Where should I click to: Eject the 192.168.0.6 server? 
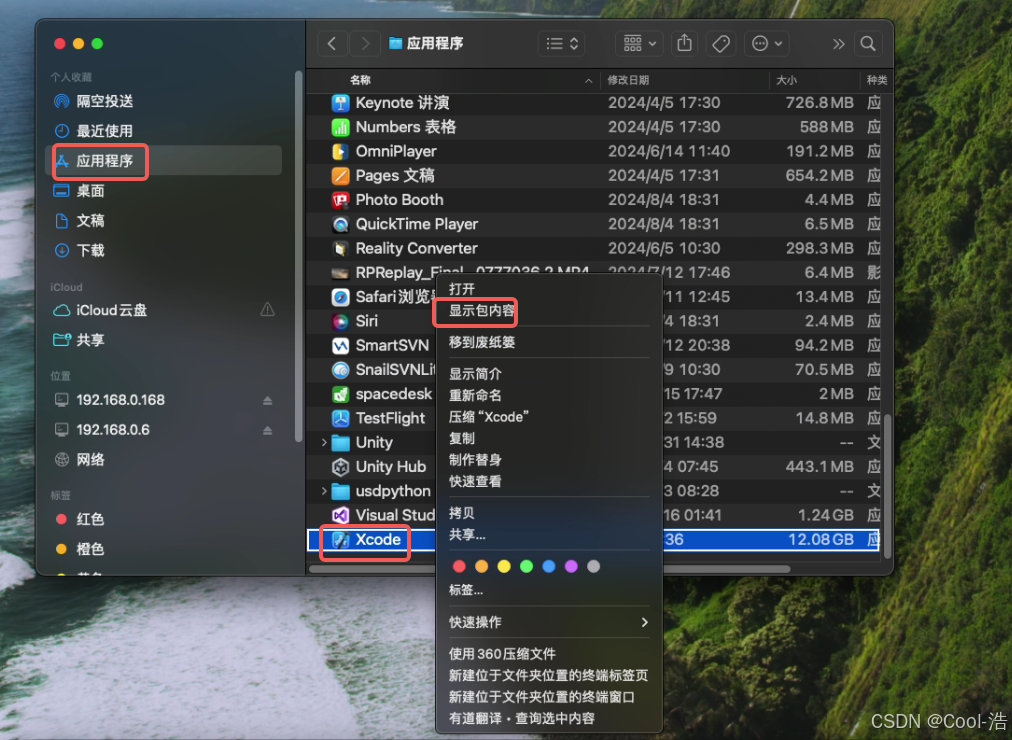point(267,430)
